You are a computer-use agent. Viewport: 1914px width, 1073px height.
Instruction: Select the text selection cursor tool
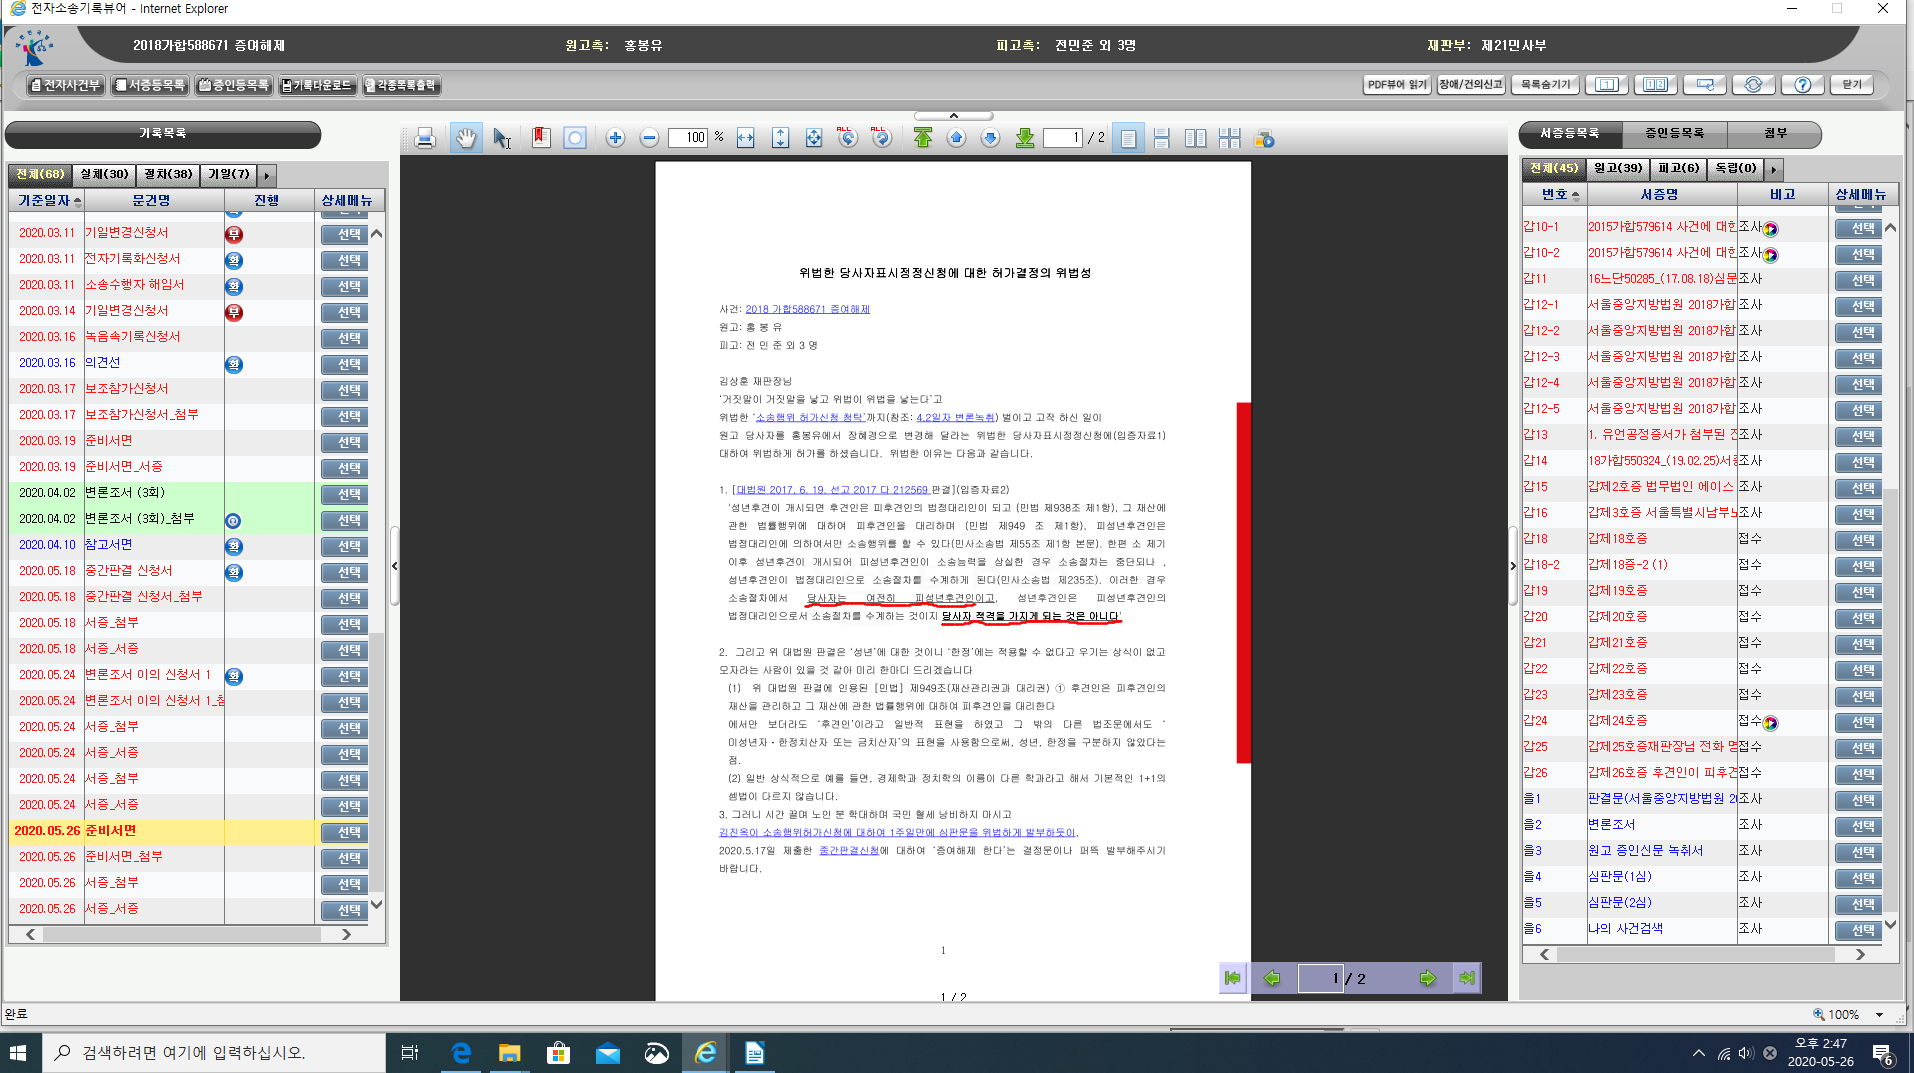pos(502,139)
